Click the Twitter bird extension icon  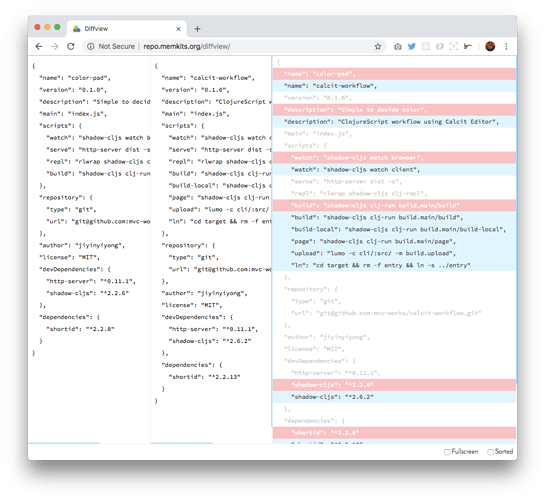point(412,46)
